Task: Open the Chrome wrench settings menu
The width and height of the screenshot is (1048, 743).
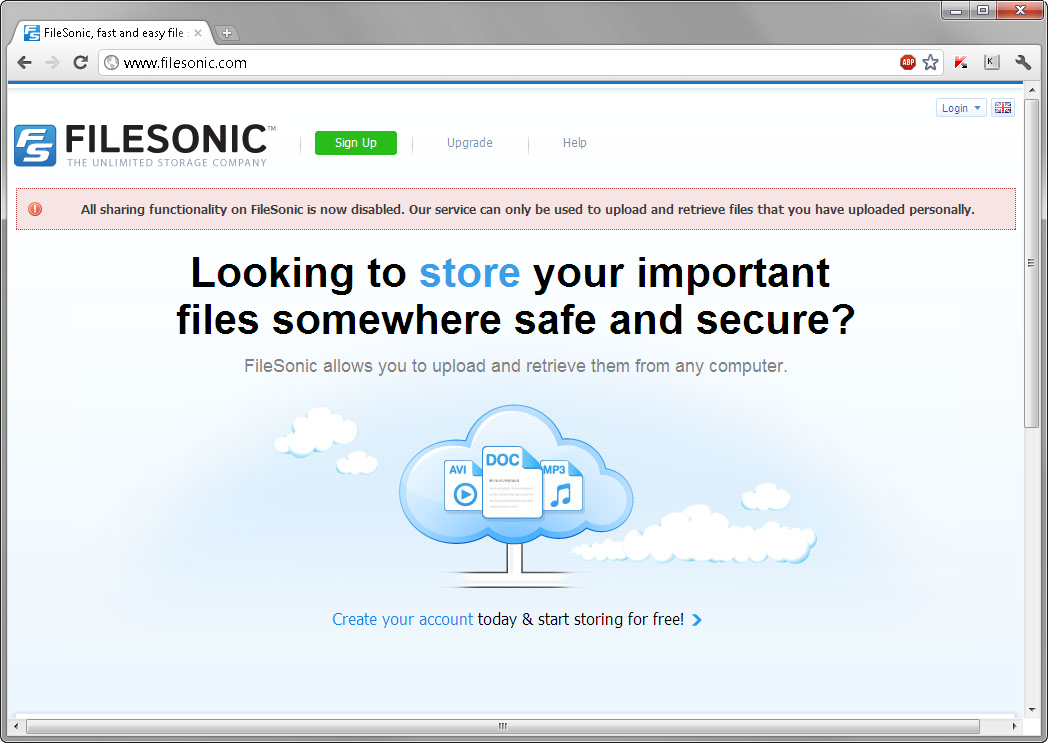Action: pos(1023,63)
